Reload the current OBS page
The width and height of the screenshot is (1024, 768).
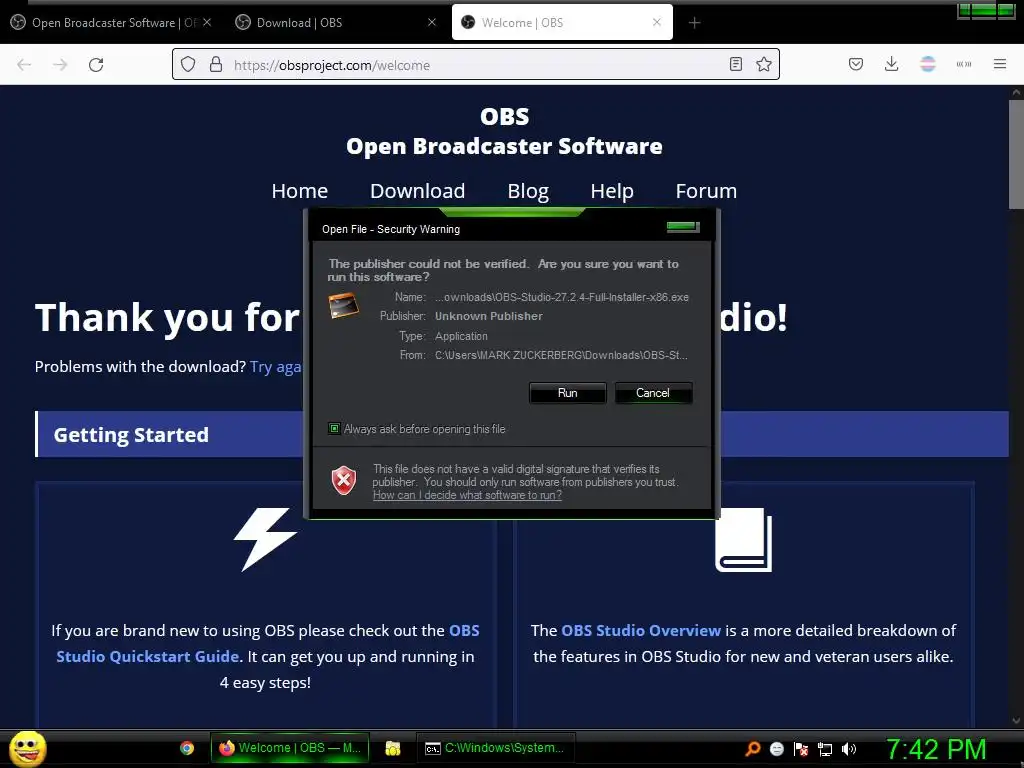click(x=96, y=65)
